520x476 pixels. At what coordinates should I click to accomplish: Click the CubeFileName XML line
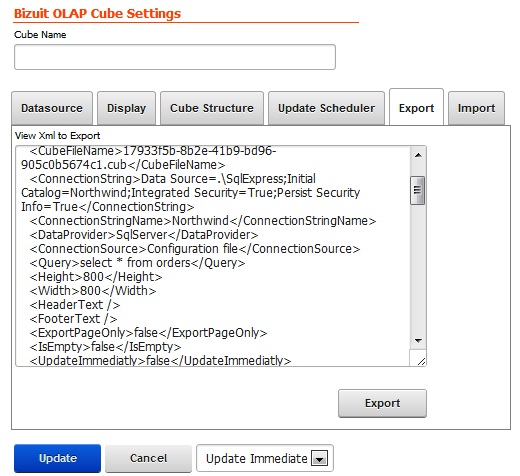(x=149, y=158)
